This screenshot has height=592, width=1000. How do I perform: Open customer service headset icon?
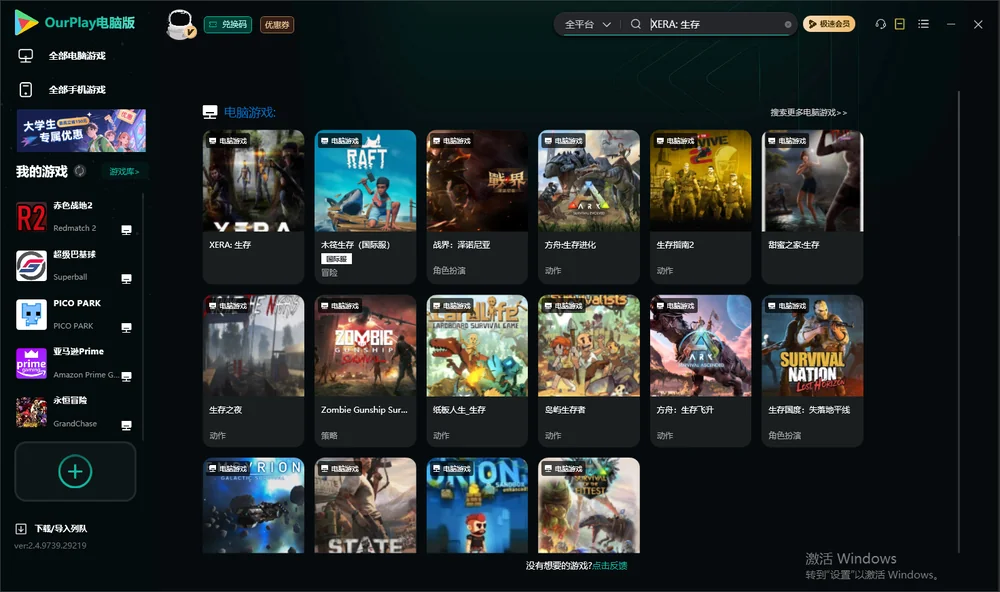(x=880, y=24)
